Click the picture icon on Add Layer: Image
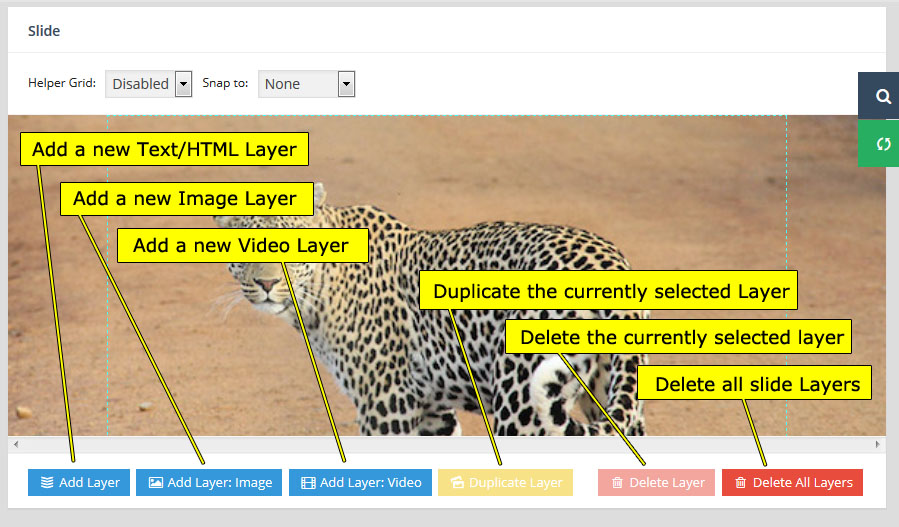The height and width of the screenshot is (527, 899). (x=155, y=483)
